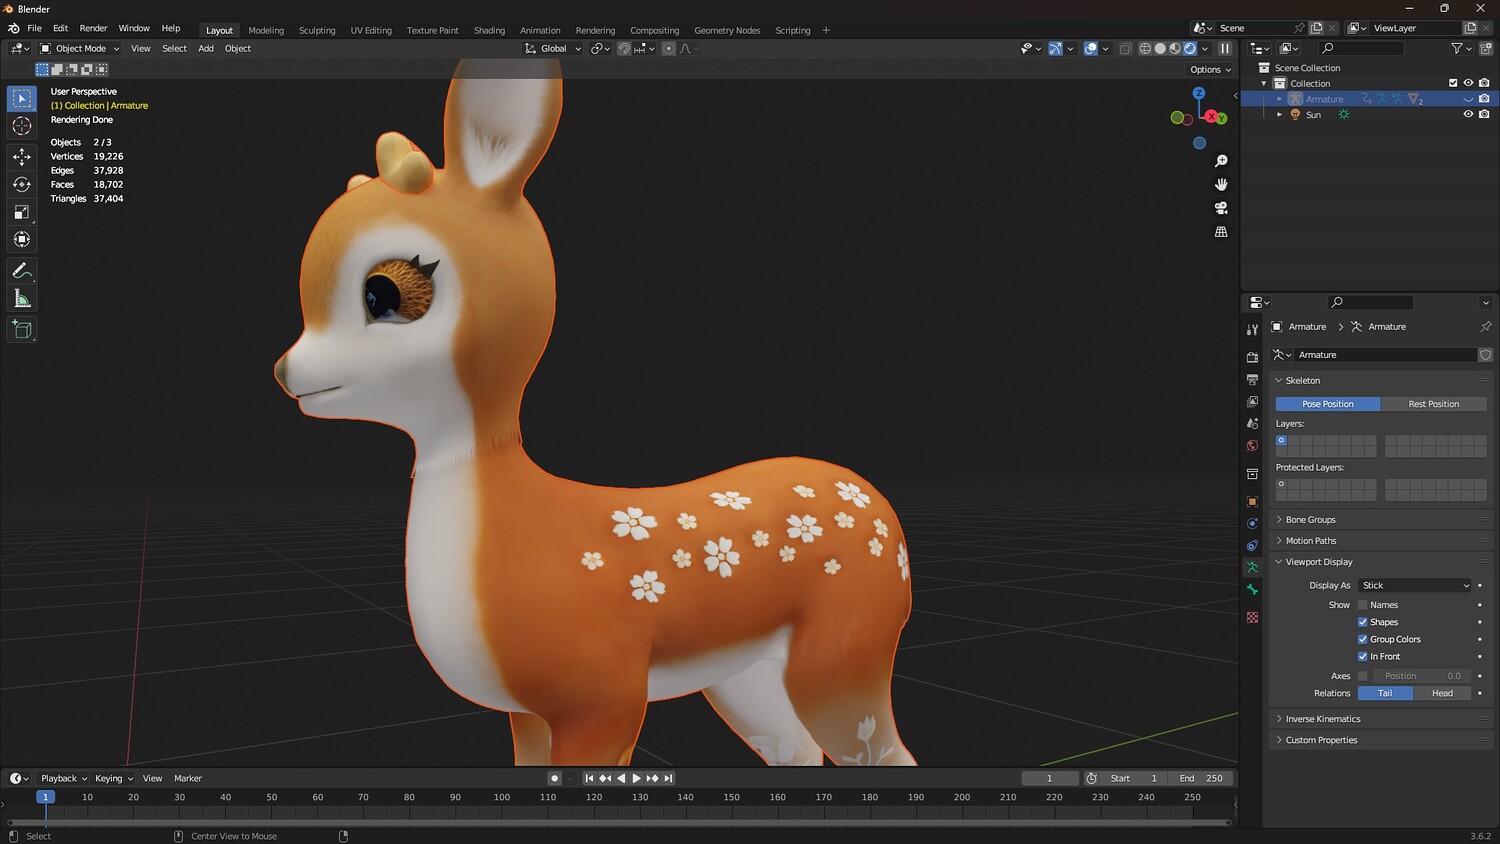
Task: Switch to the Geometry Nodes workspace tab
Action: tap(727, 30)
